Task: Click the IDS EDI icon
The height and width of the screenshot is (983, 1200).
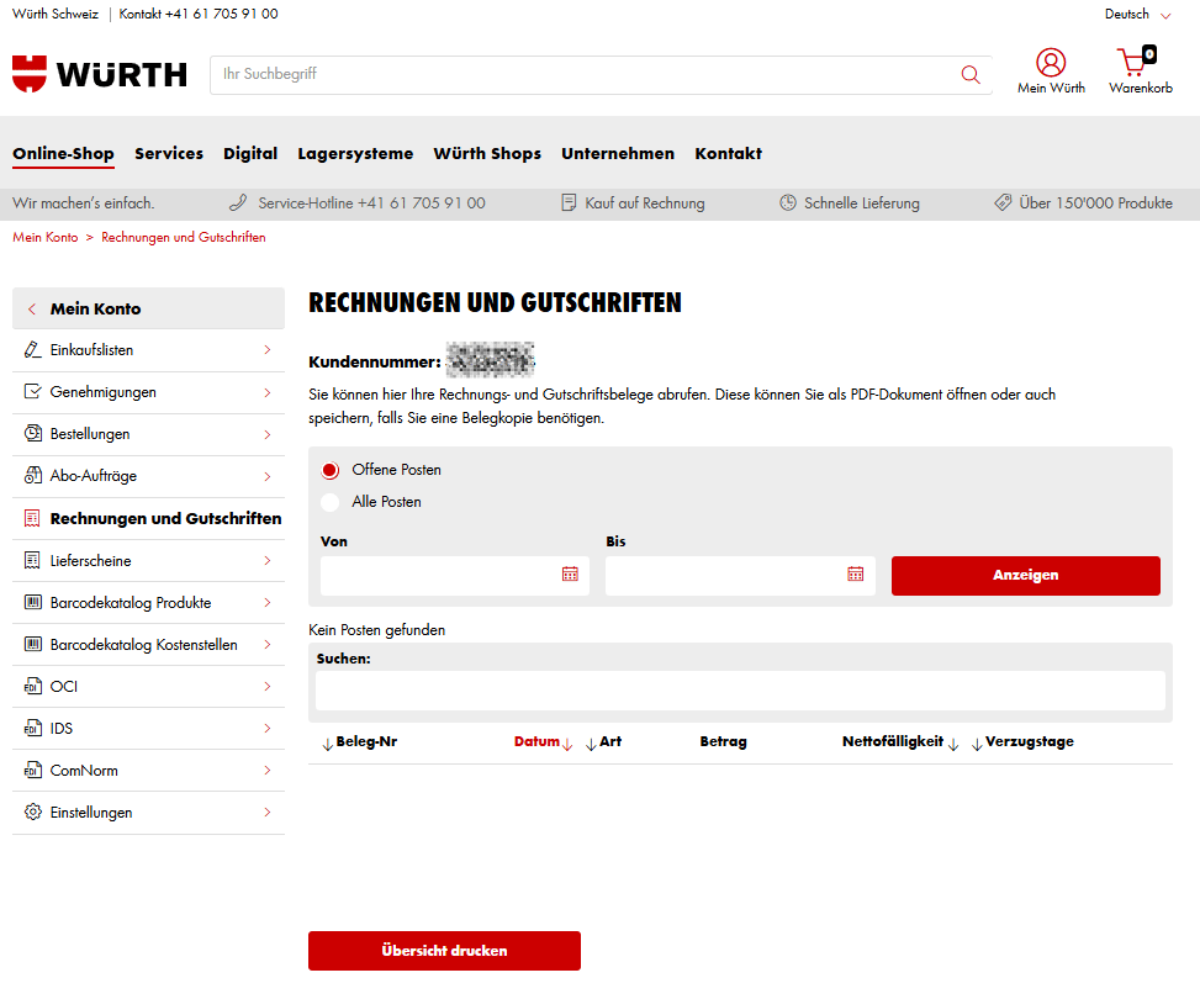Action: pos(32,729)
